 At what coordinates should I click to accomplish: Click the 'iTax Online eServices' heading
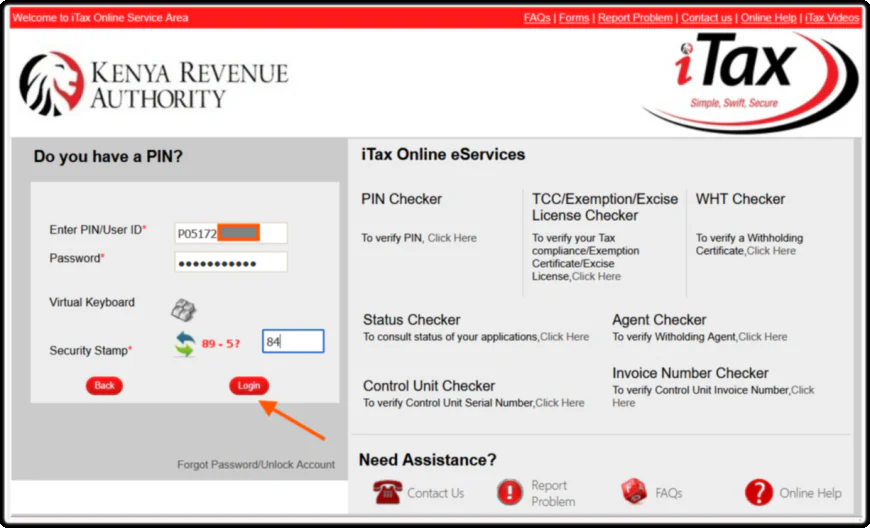pos(443,154)
